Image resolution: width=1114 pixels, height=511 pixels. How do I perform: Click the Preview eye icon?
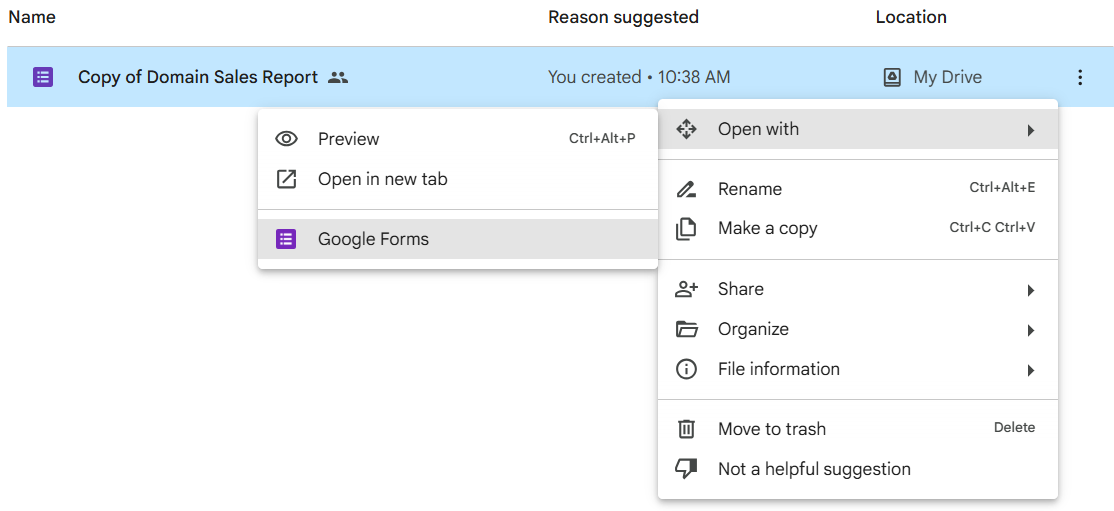click(286, 139)
